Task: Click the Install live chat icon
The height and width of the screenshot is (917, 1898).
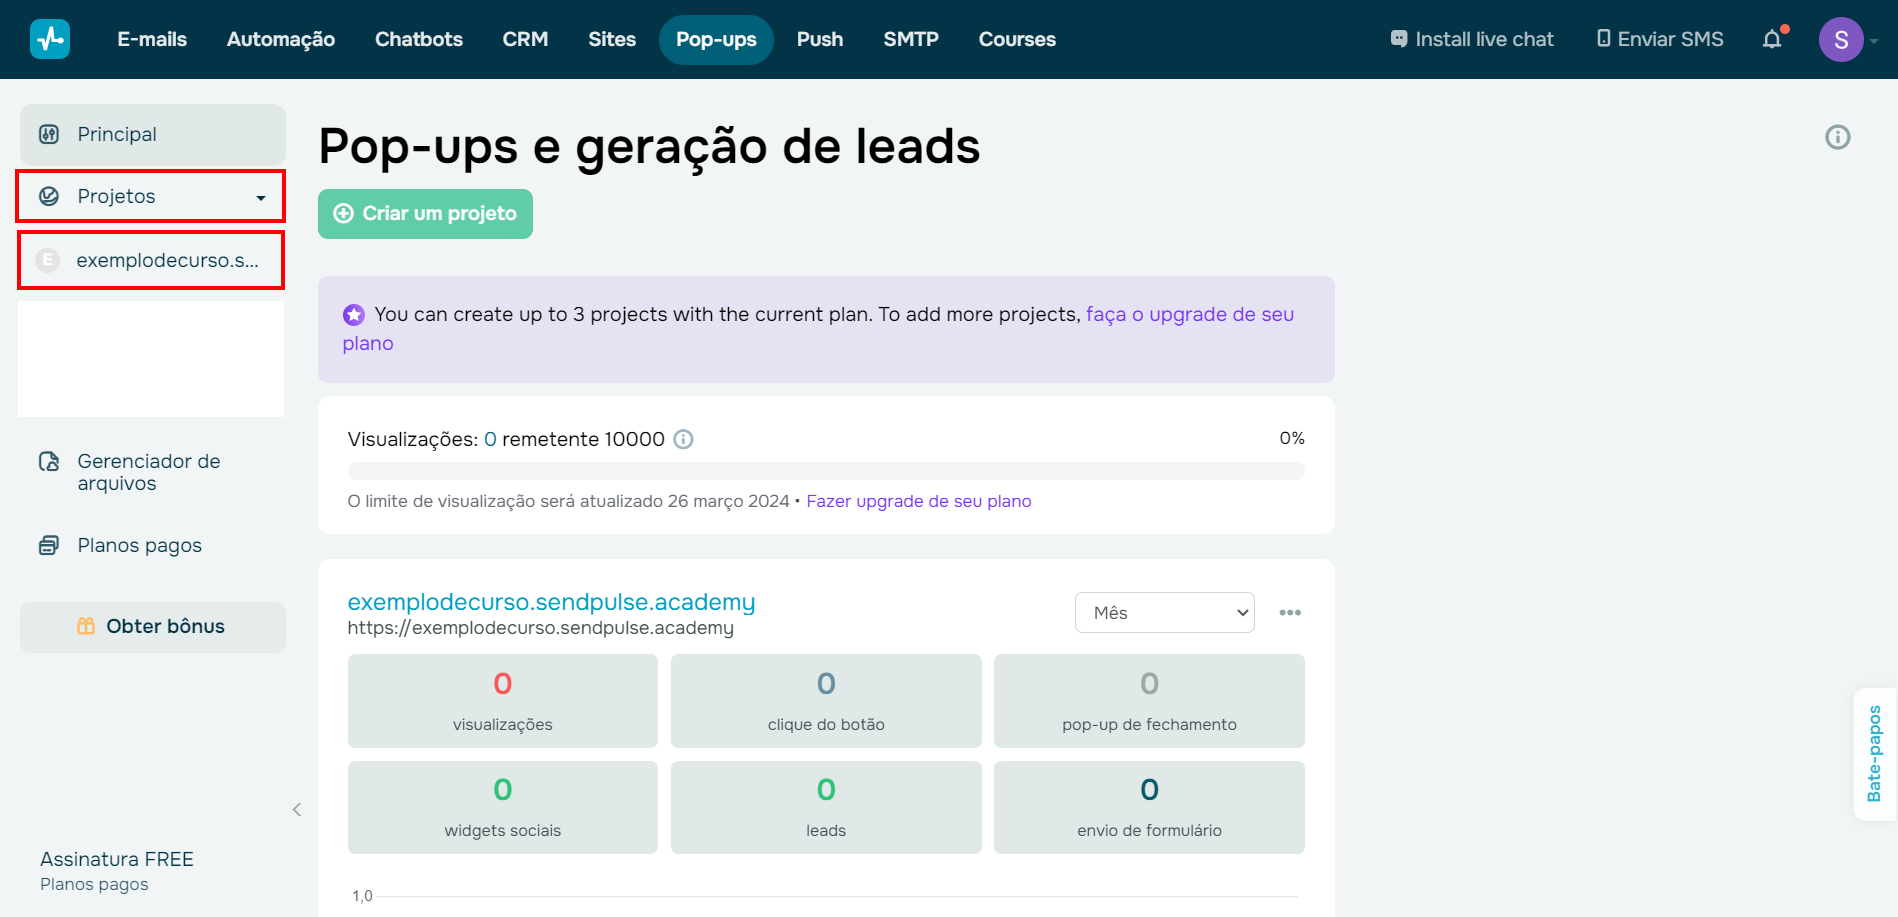Action: tap(1399, 39)
